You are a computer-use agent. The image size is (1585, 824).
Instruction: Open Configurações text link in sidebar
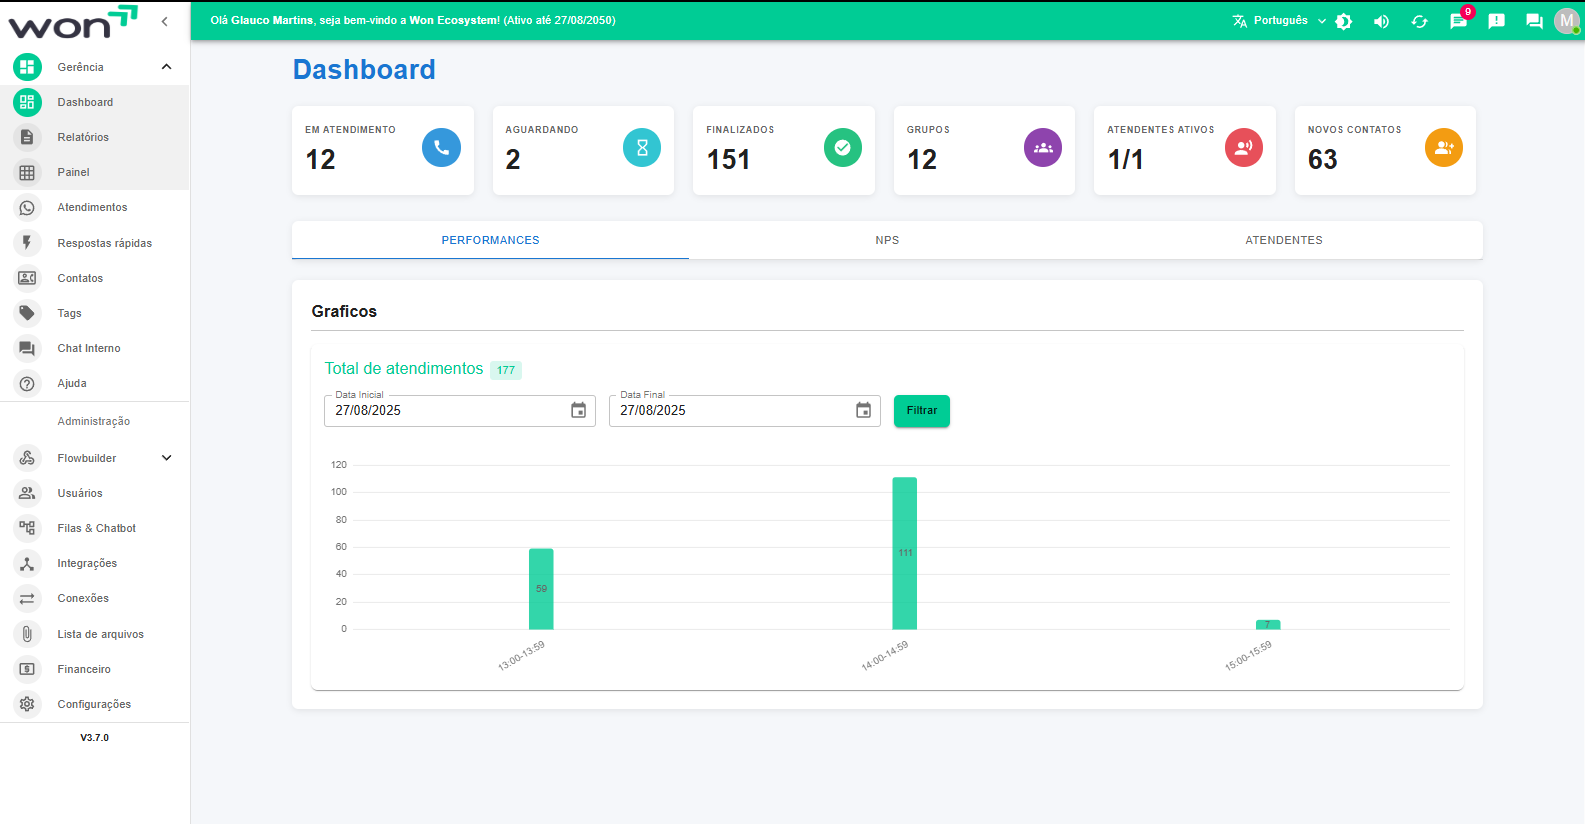click(94, 704)
